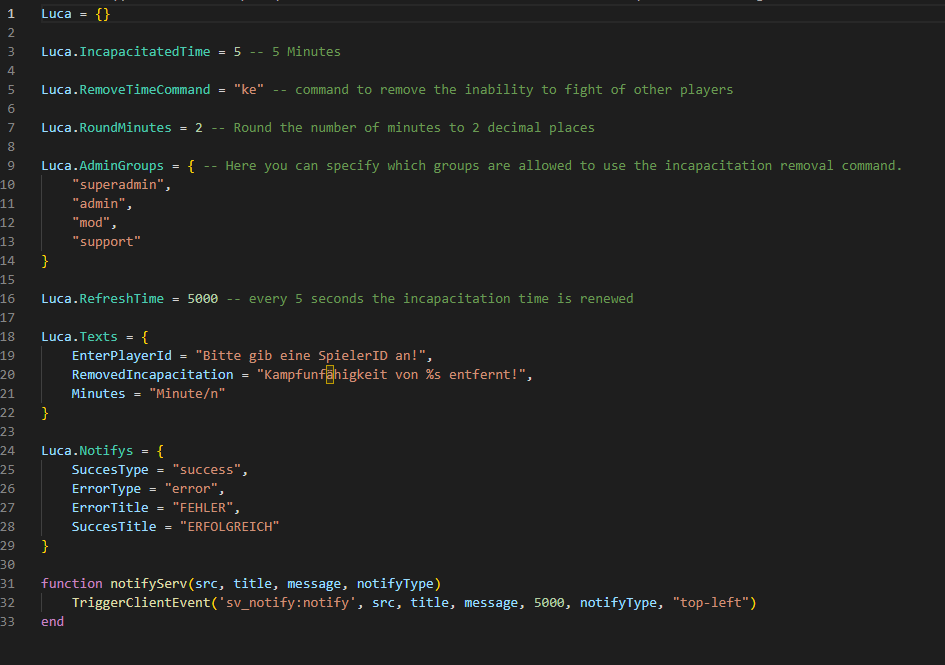Click line number 1 in the gutter
Viewport: 945px width, 665px height.
[x=10, y=13]
